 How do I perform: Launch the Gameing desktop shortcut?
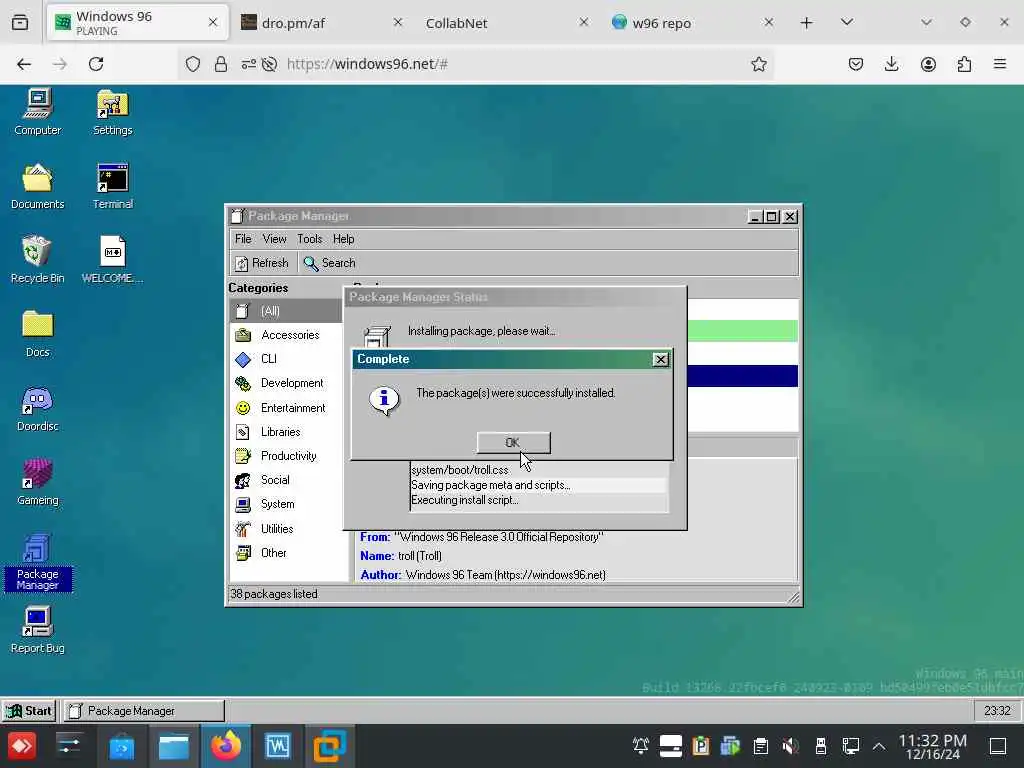(x=37, y=482)
